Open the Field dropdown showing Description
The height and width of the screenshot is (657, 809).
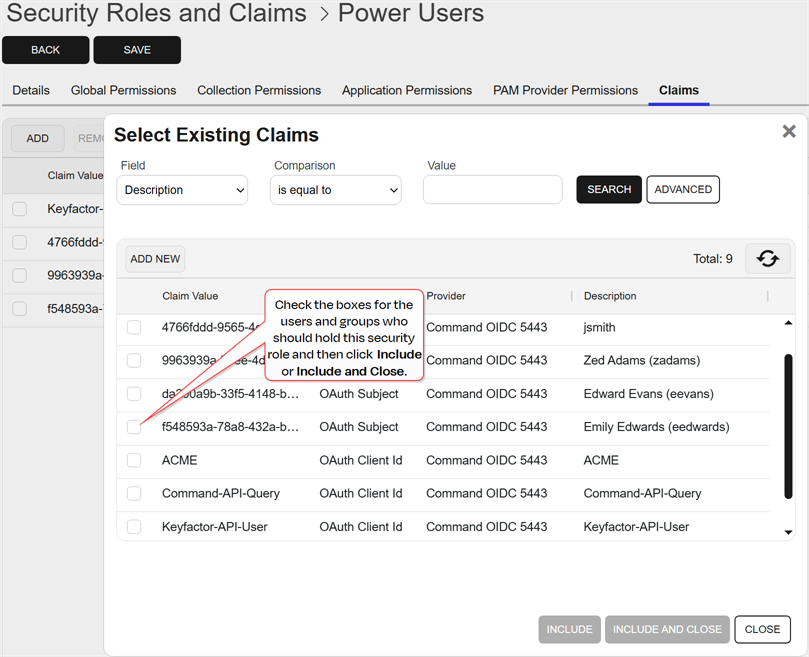(182, 190)
